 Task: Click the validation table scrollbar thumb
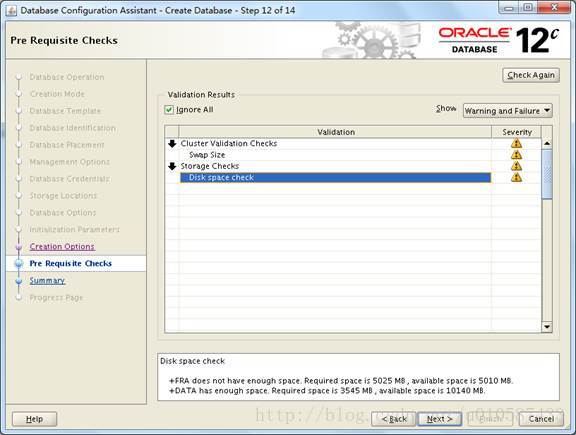[x=547, y=175]
